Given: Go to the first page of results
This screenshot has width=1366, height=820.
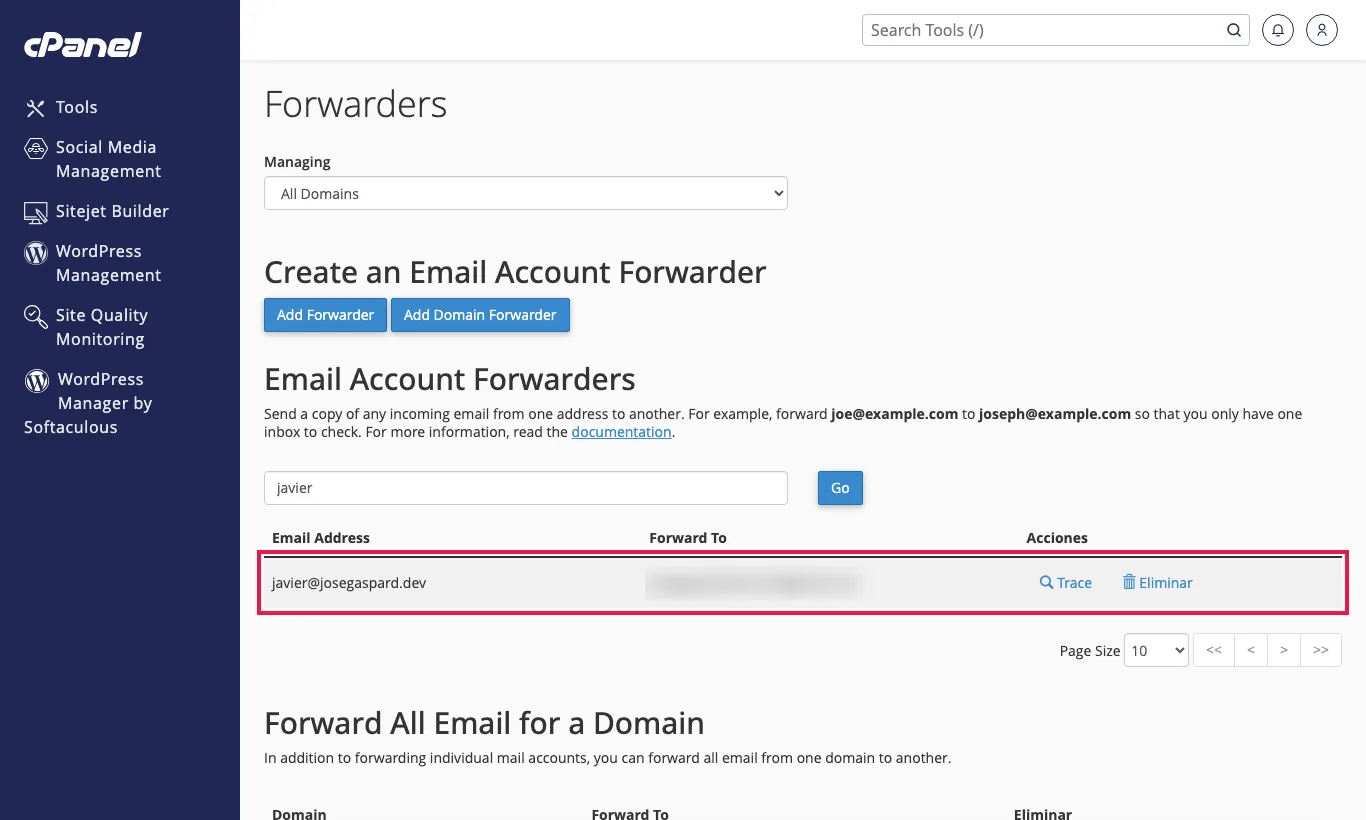Looking at the screenshot, I should 1214,650.
